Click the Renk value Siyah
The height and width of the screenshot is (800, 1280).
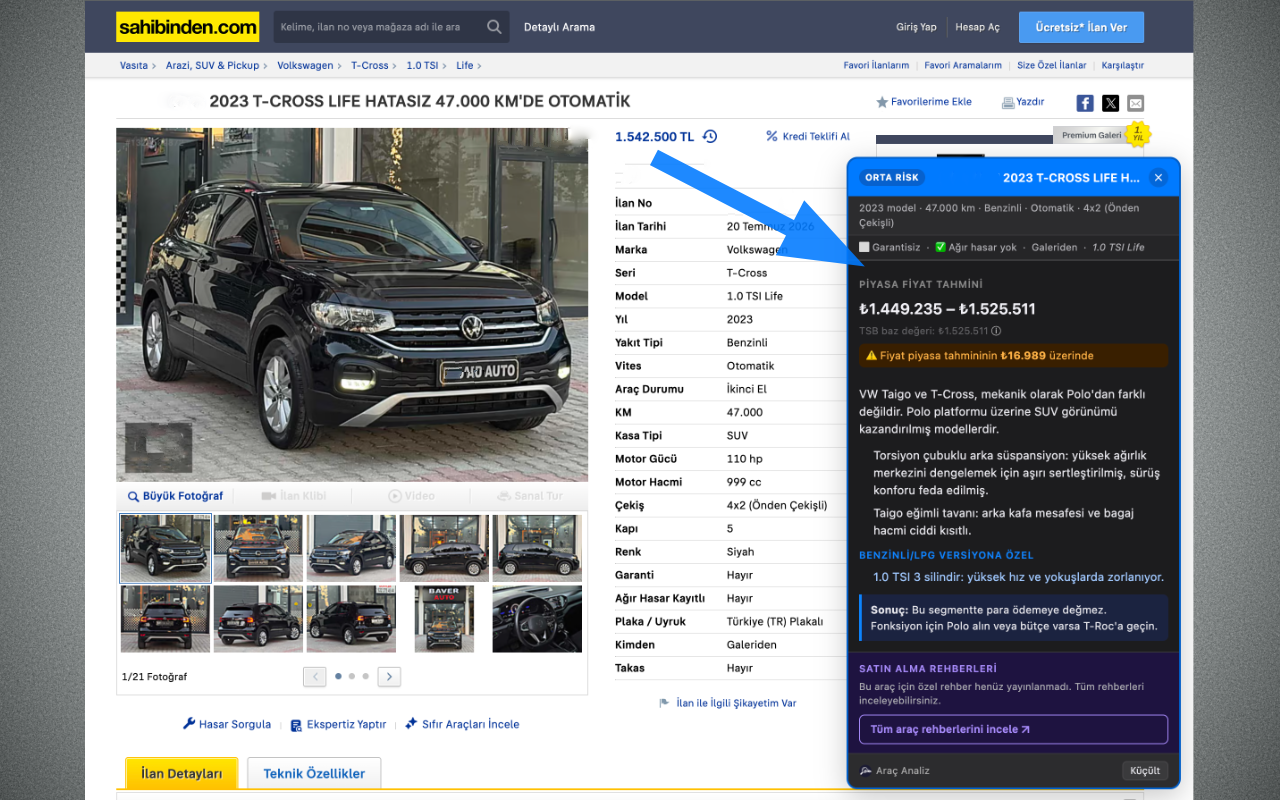tap(741, 552)
